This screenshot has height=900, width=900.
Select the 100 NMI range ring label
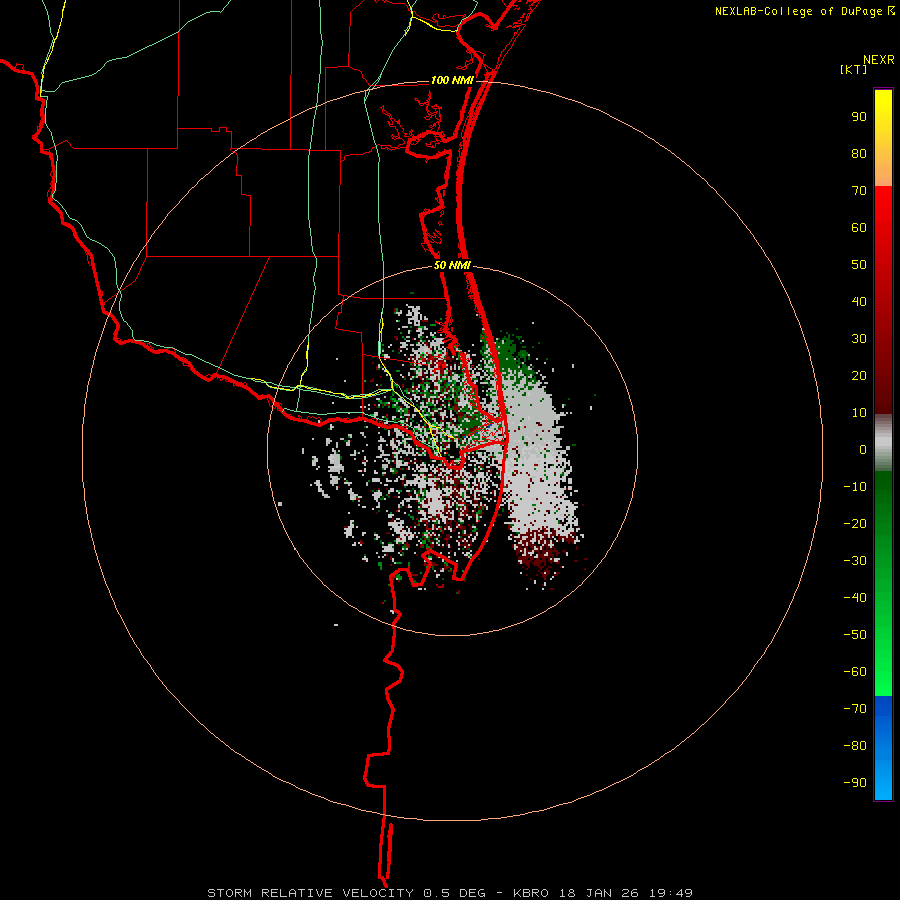click(x=452, y=80)
